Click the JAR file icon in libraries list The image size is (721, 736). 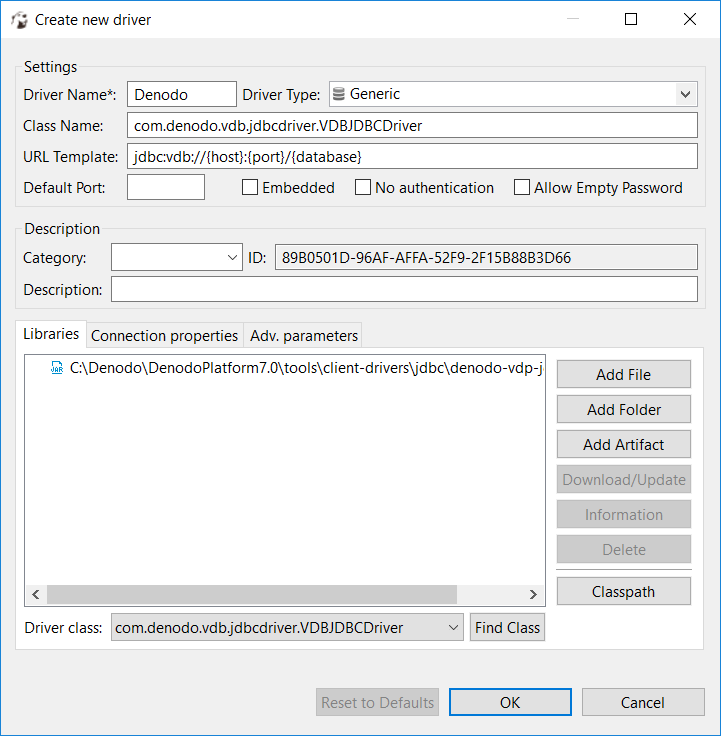[57, 368]
